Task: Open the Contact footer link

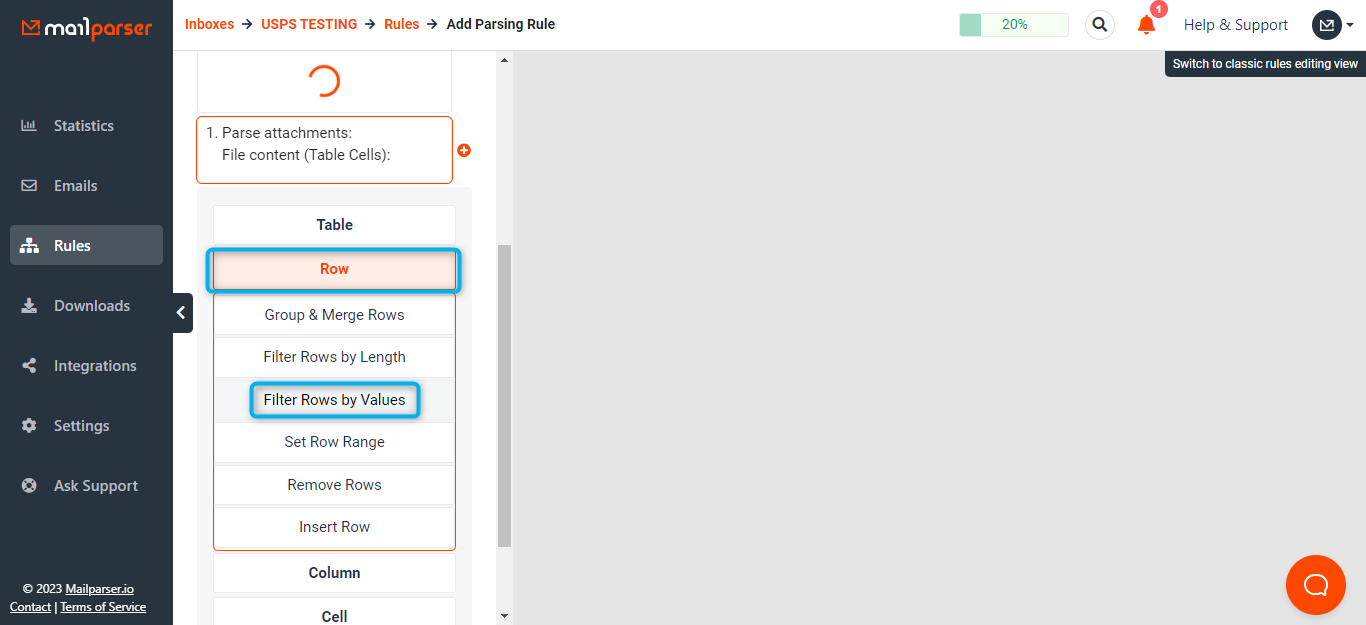Action: pos(30,607)
